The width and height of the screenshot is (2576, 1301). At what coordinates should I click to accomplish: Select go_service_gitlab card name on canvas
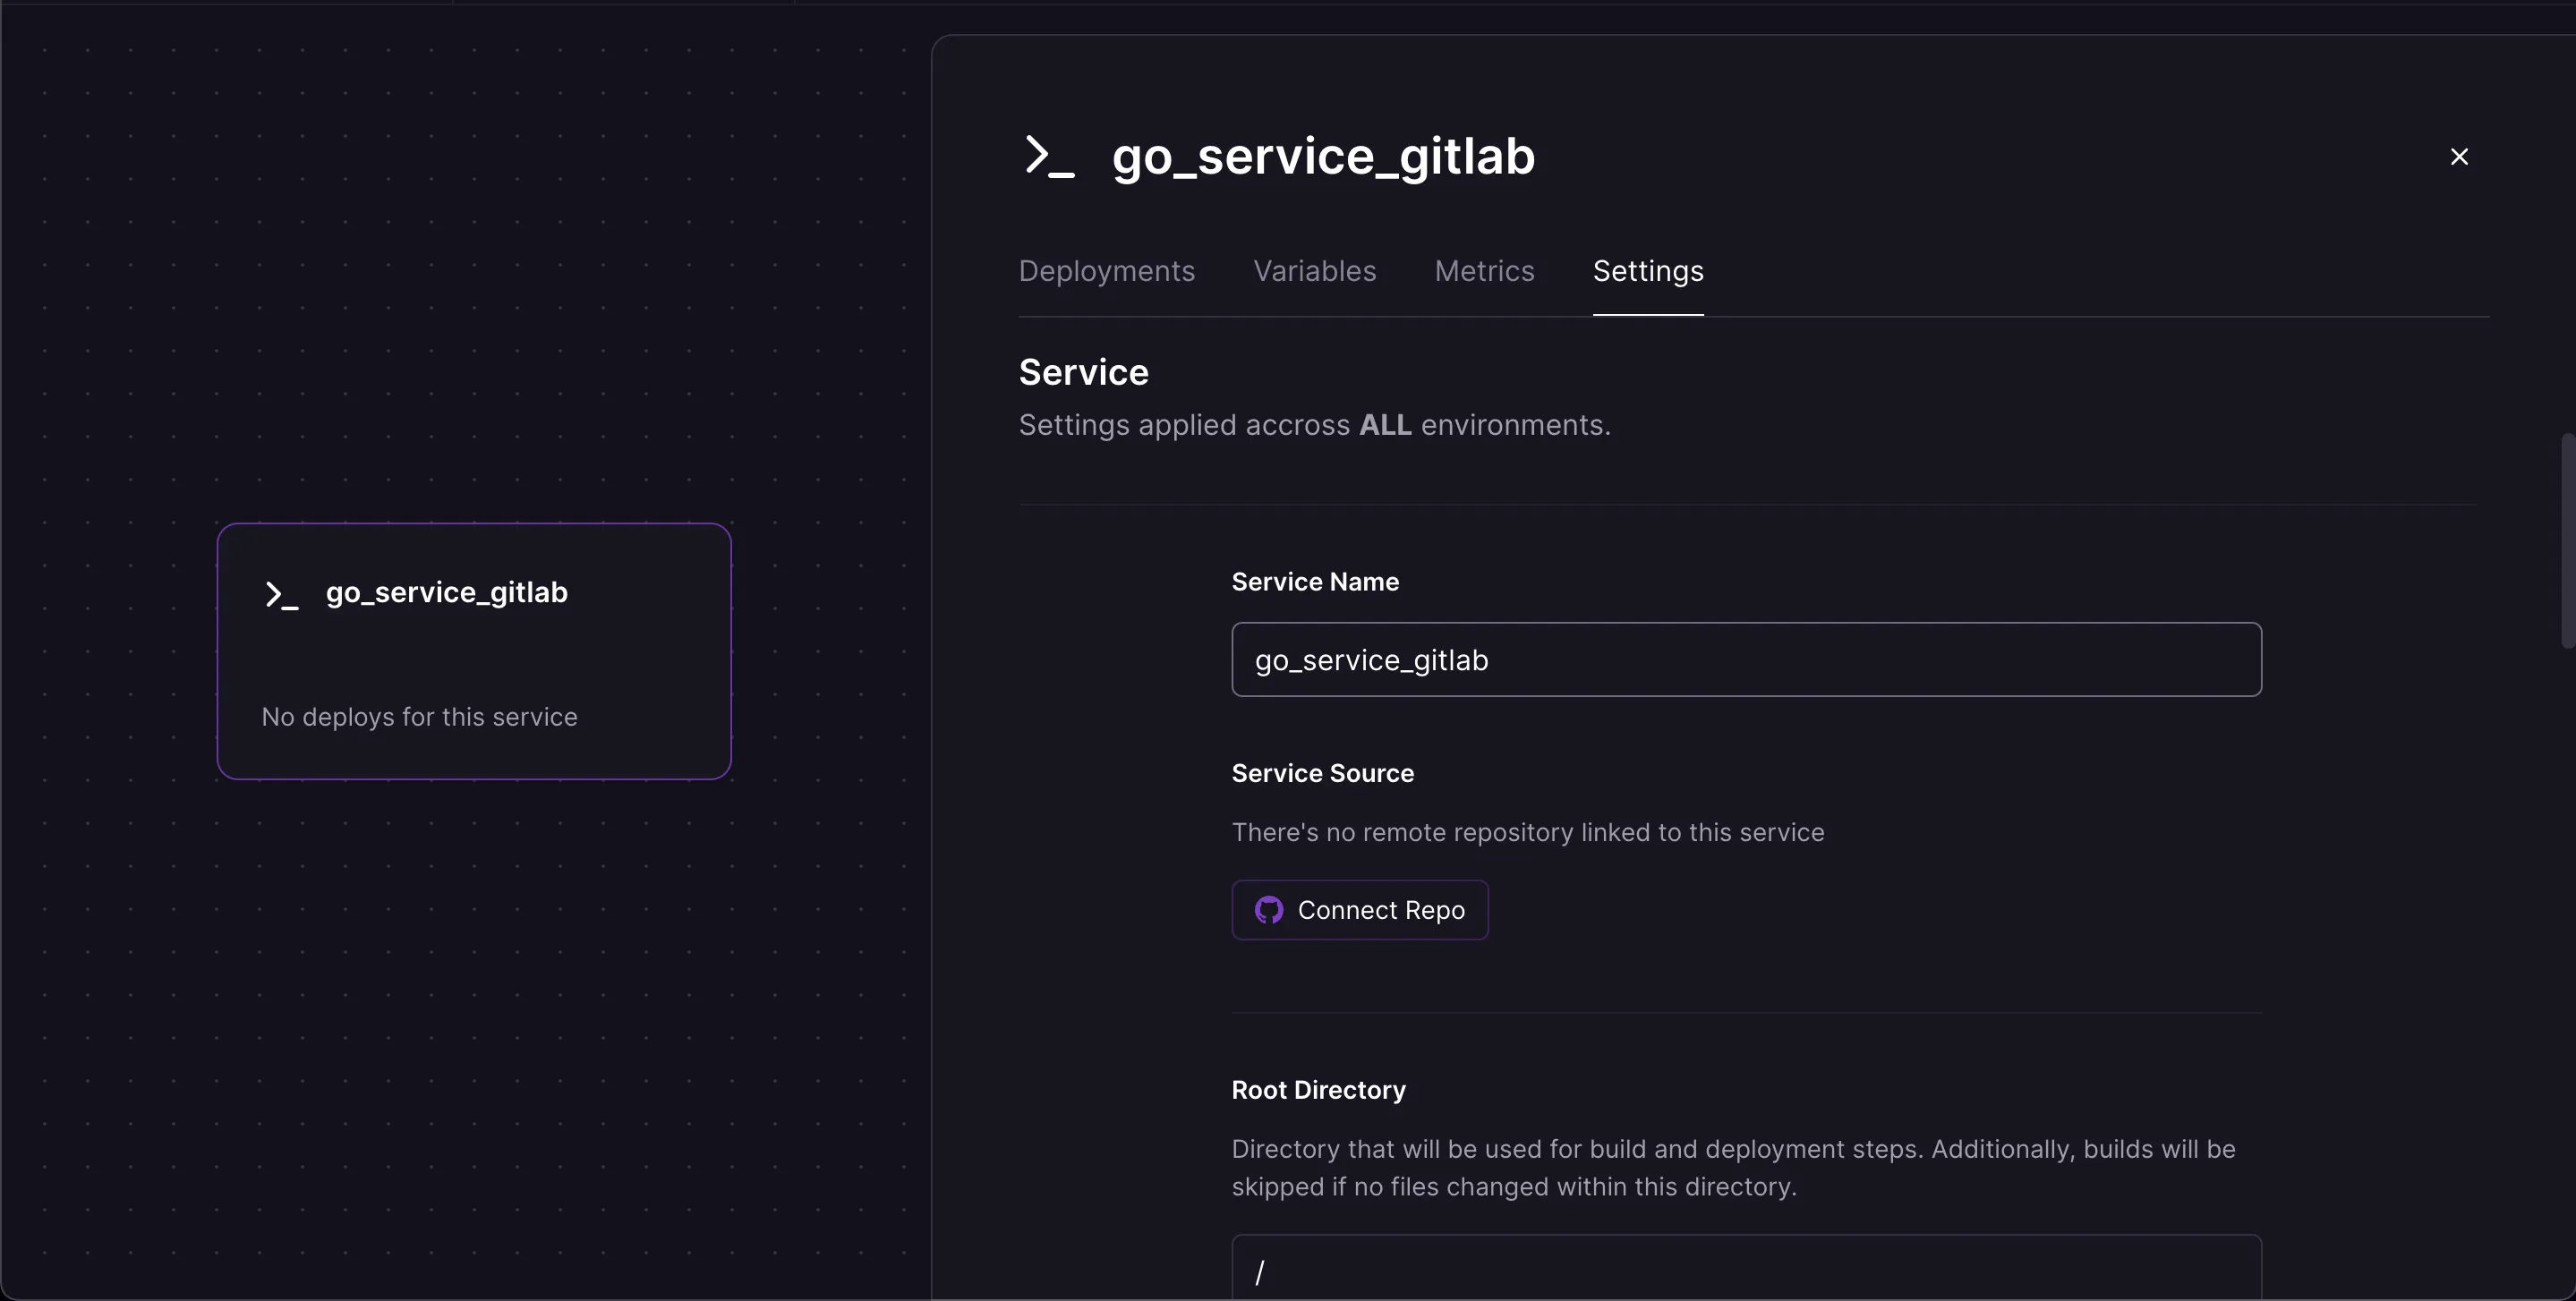pyautogui.click(x=446, y=592)
